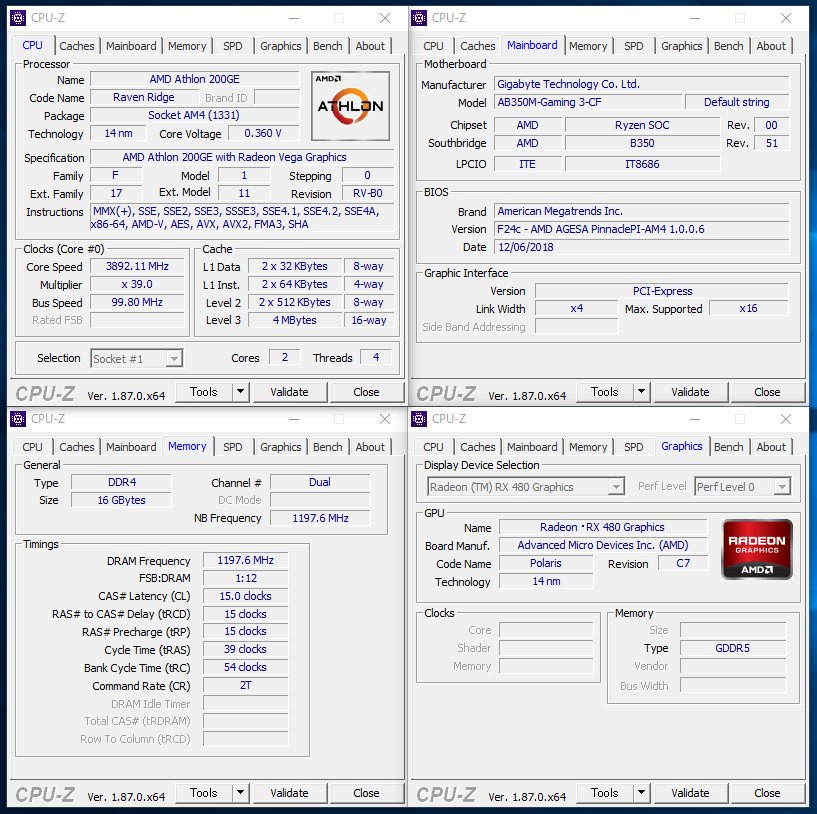The width and height of the screenshot is (817, 814).
Task: Select the Mainboard tab in the Mainboard window
Action: coord(532,45)
